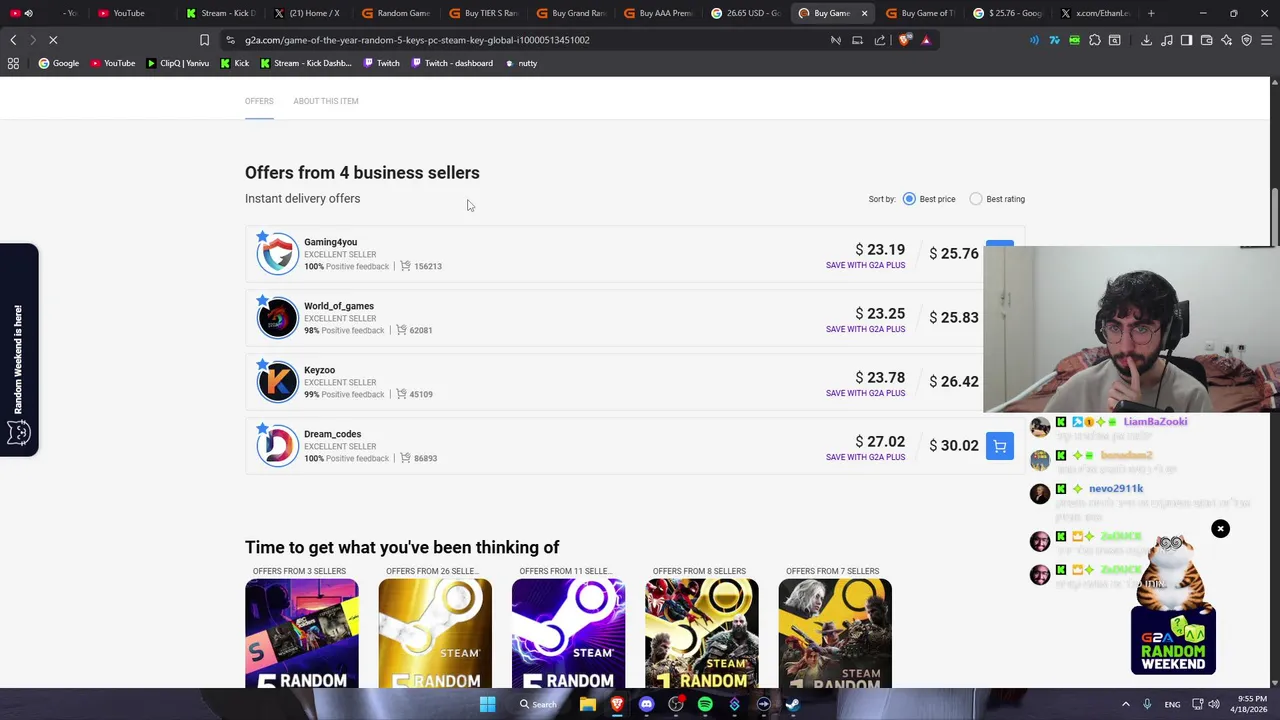Select the Best price sort option
The width and height of the screenshot is (1280, 720).
[x=909, y=199]
